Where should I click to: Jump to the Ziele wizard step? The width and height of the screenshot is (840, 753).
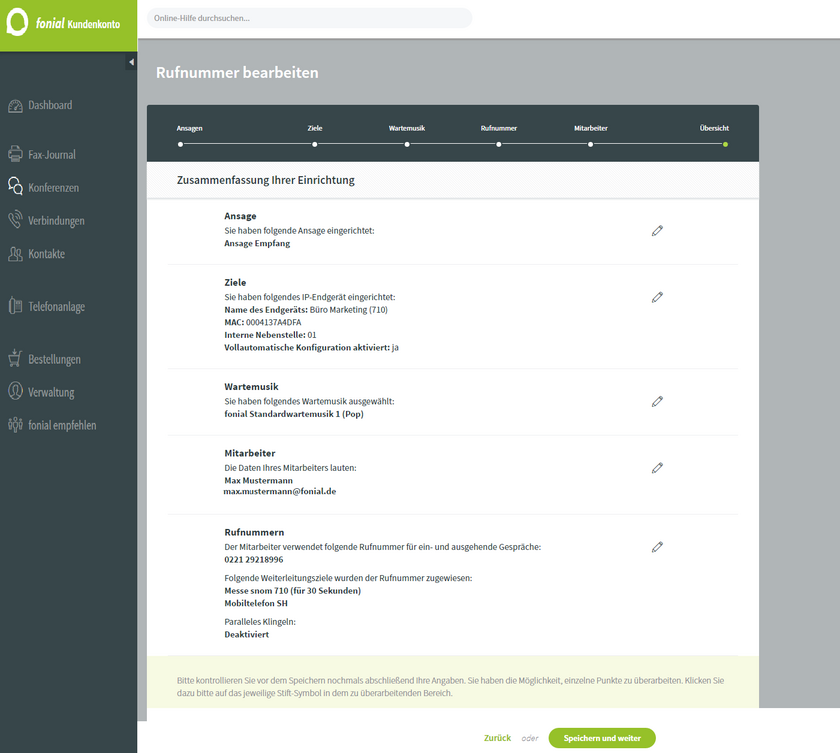pos(314,128)
